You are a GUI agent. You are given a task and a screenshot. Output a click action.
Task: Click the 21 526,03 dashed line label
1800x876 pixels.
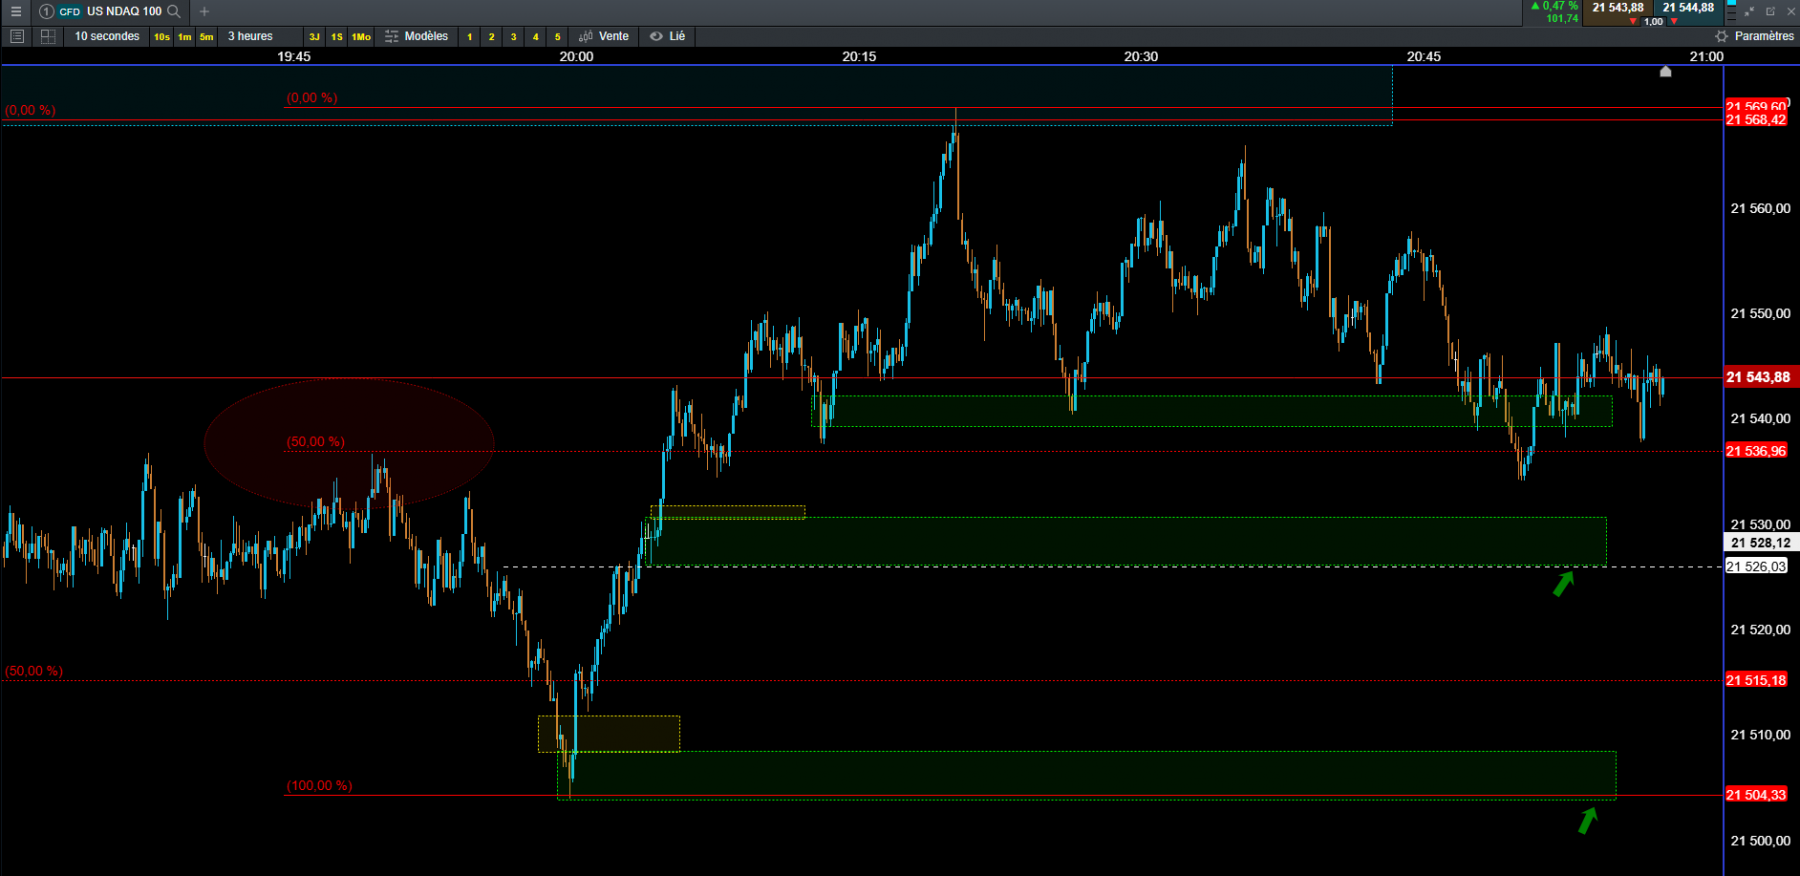tap(1756, 567)
